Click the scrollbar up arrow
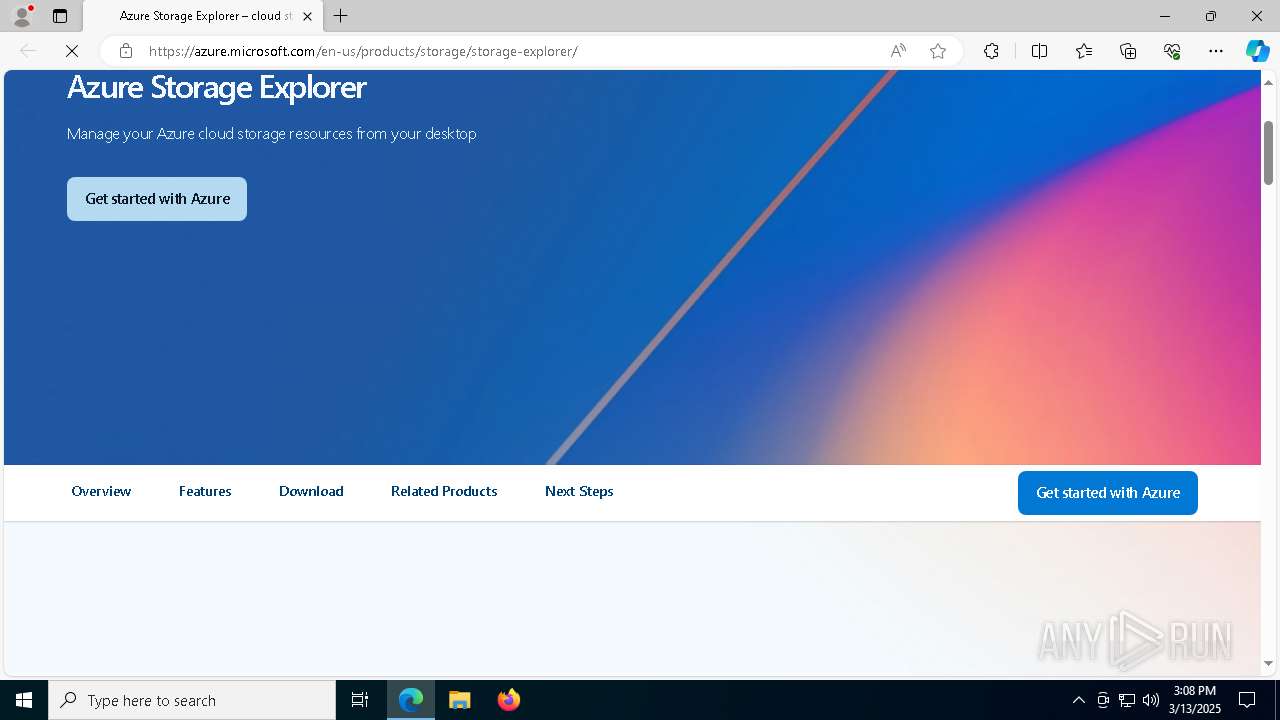The image size is (1280, 720). pos(1269,81)
